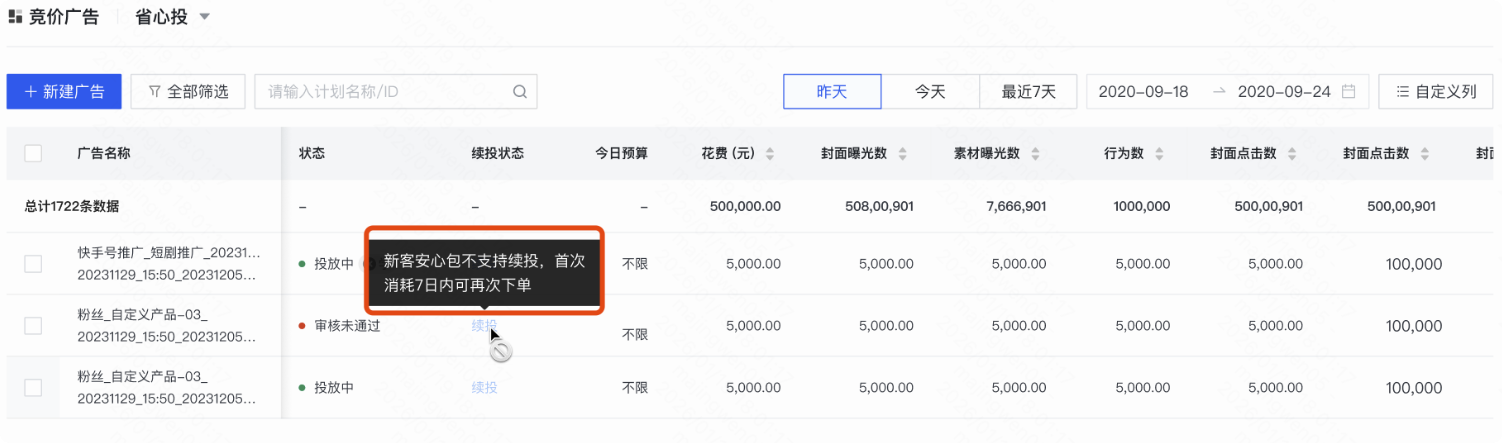Click the 续投状态 column header
The width and height of the screenshot is (1502, 443).
click(498, 153)
